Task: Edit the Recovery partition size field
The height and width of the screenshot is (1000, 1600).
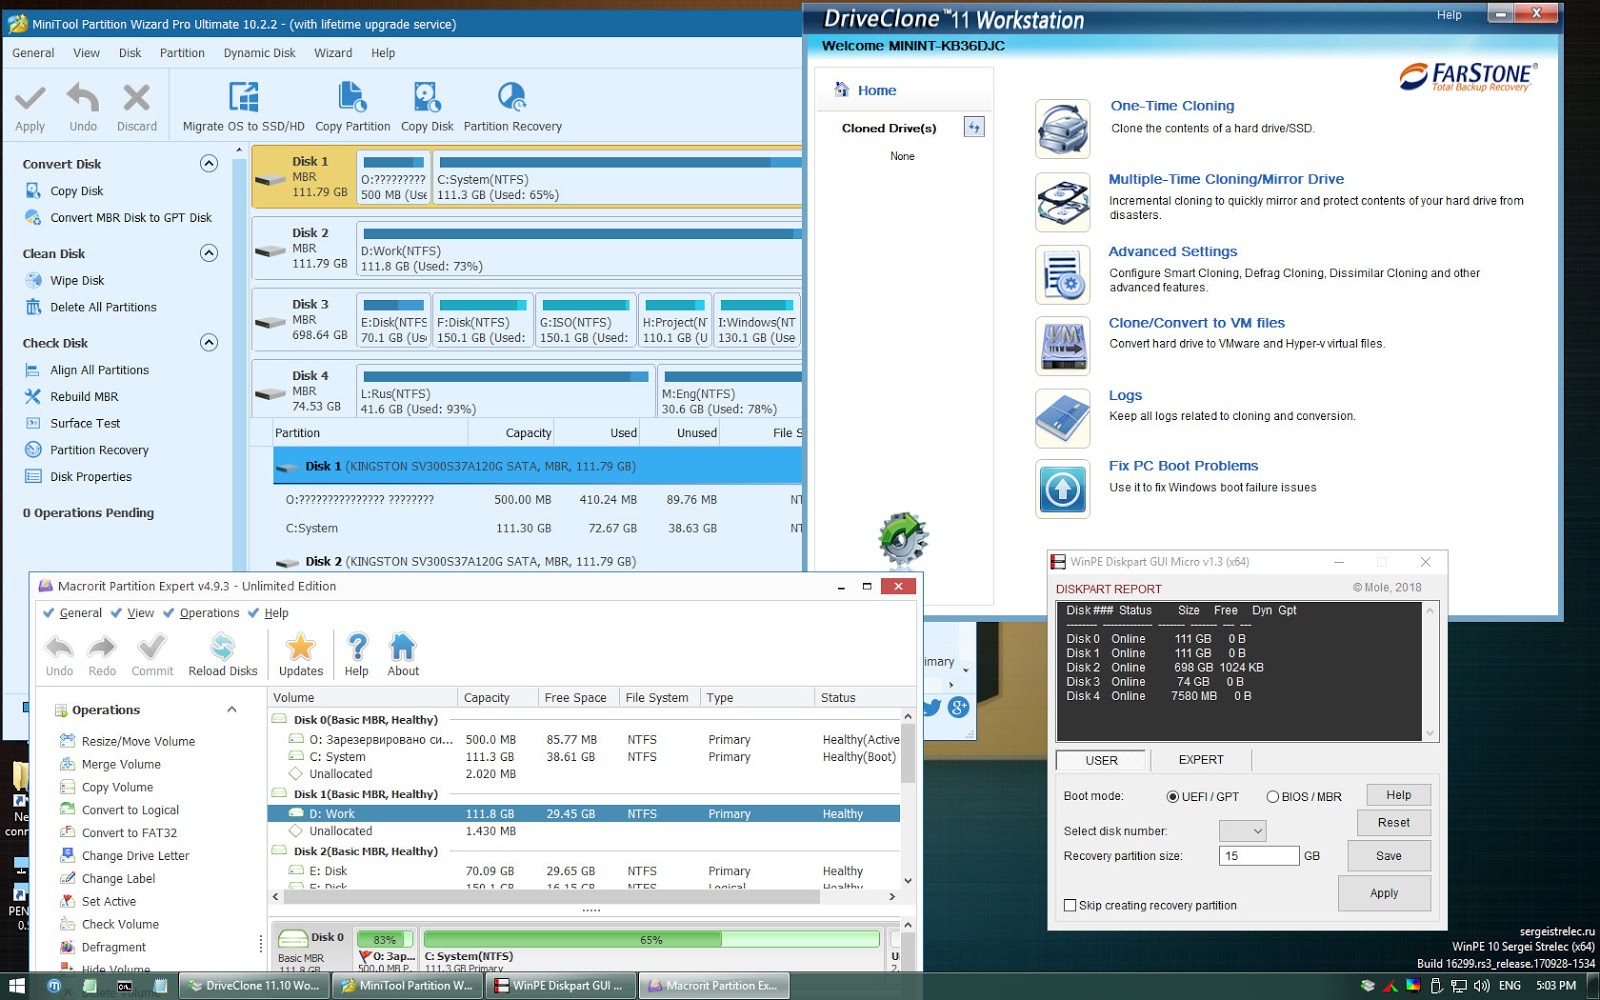Action: (1258, 855)
